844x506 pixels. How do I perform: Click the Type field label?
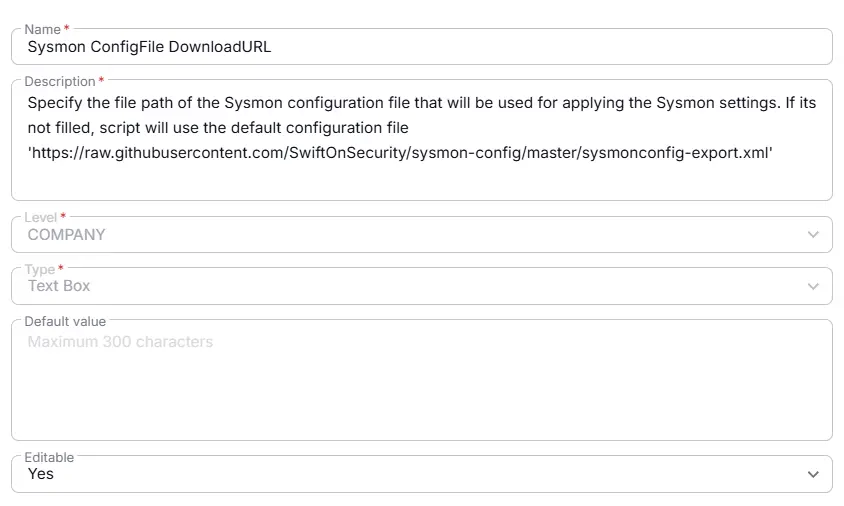(x=40, y=269)
